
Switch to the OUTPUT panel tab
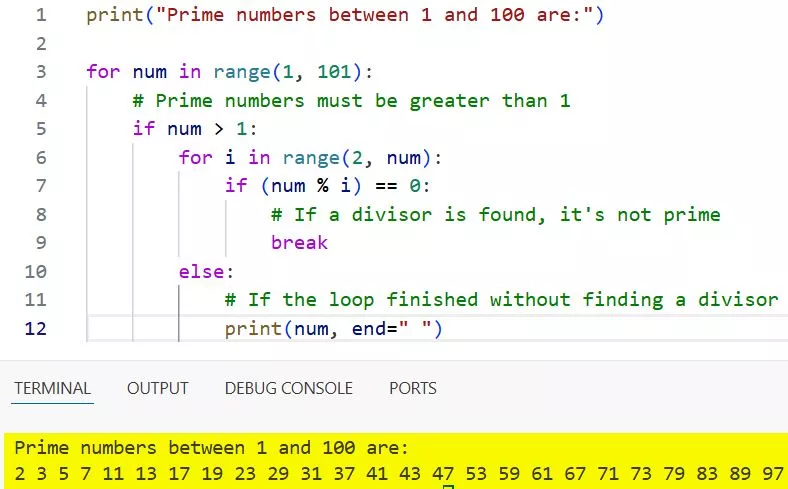pyautogui.click(x=157, y=388)
